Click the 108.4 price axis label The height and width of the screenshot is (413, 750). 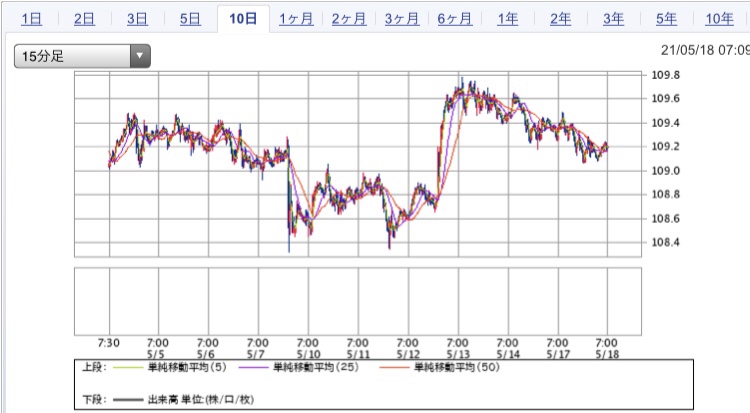click(x=665, y=243)
